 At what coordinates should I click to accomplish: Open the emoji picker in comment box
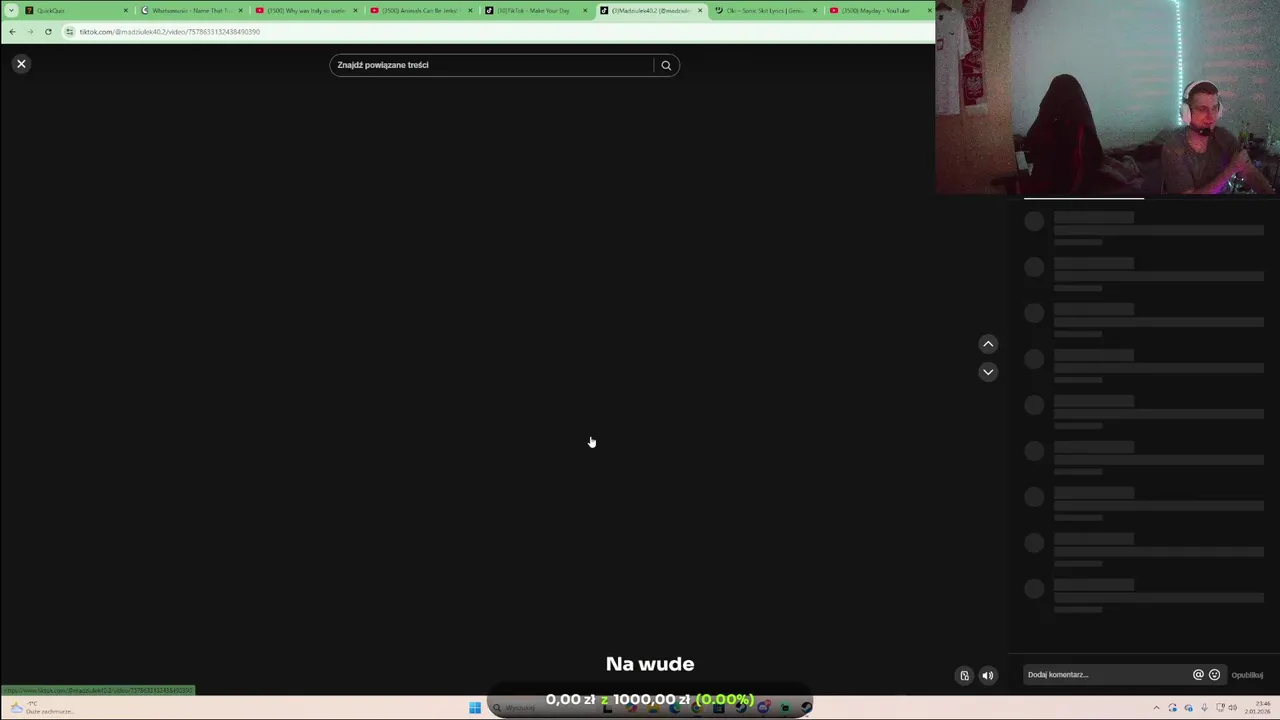[1214, 675]
